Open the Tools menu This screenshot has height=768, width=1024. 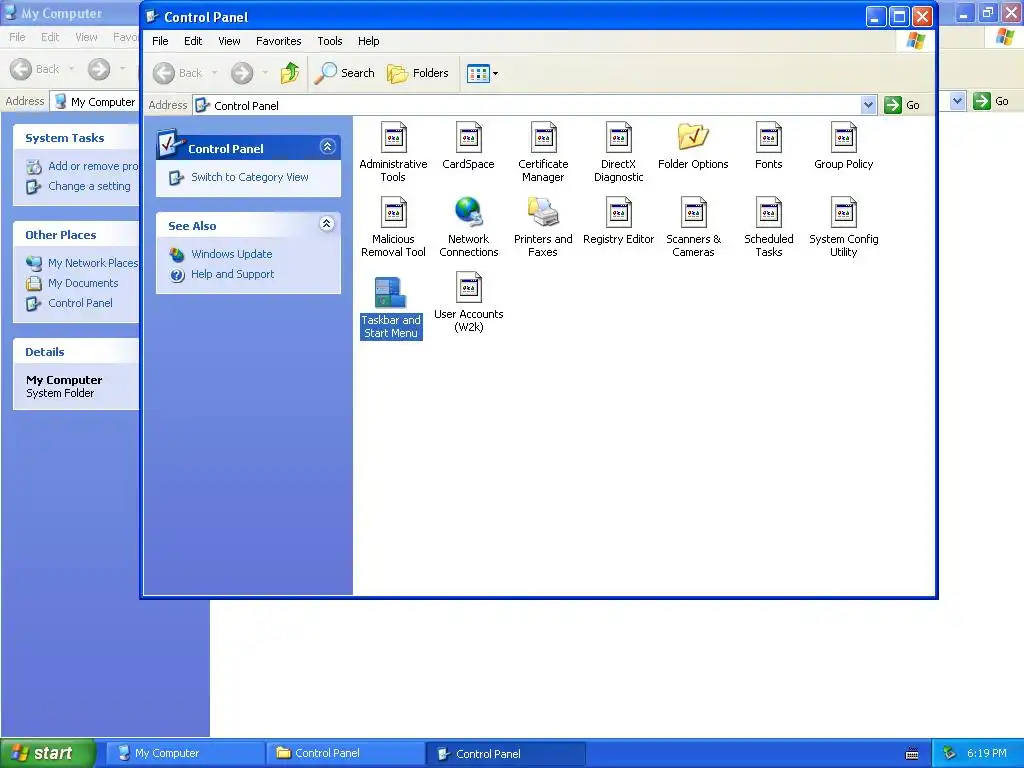coord(330,41)
